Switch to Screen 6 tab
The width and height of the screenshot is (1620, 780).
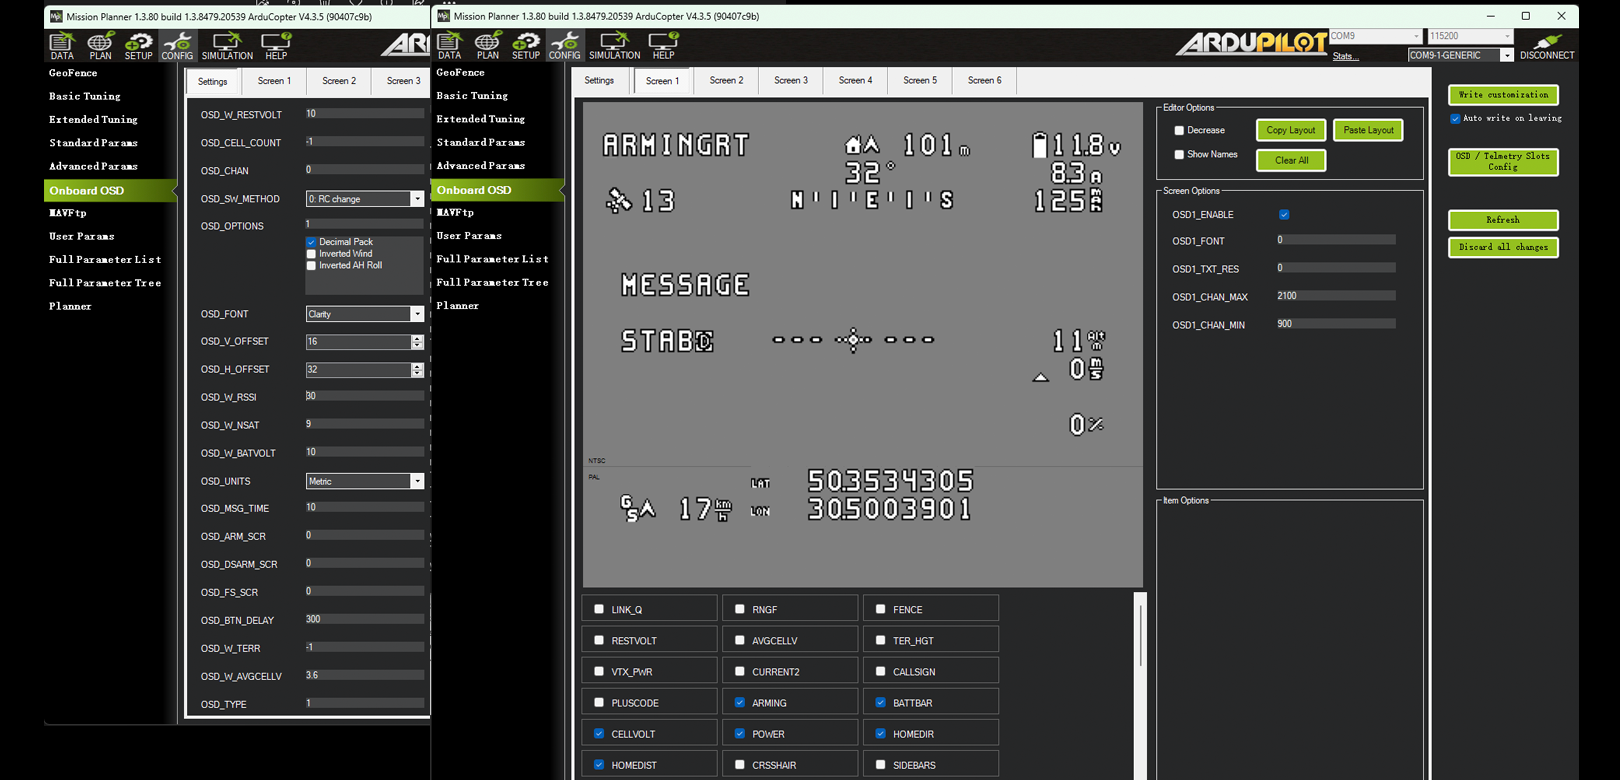984,81
